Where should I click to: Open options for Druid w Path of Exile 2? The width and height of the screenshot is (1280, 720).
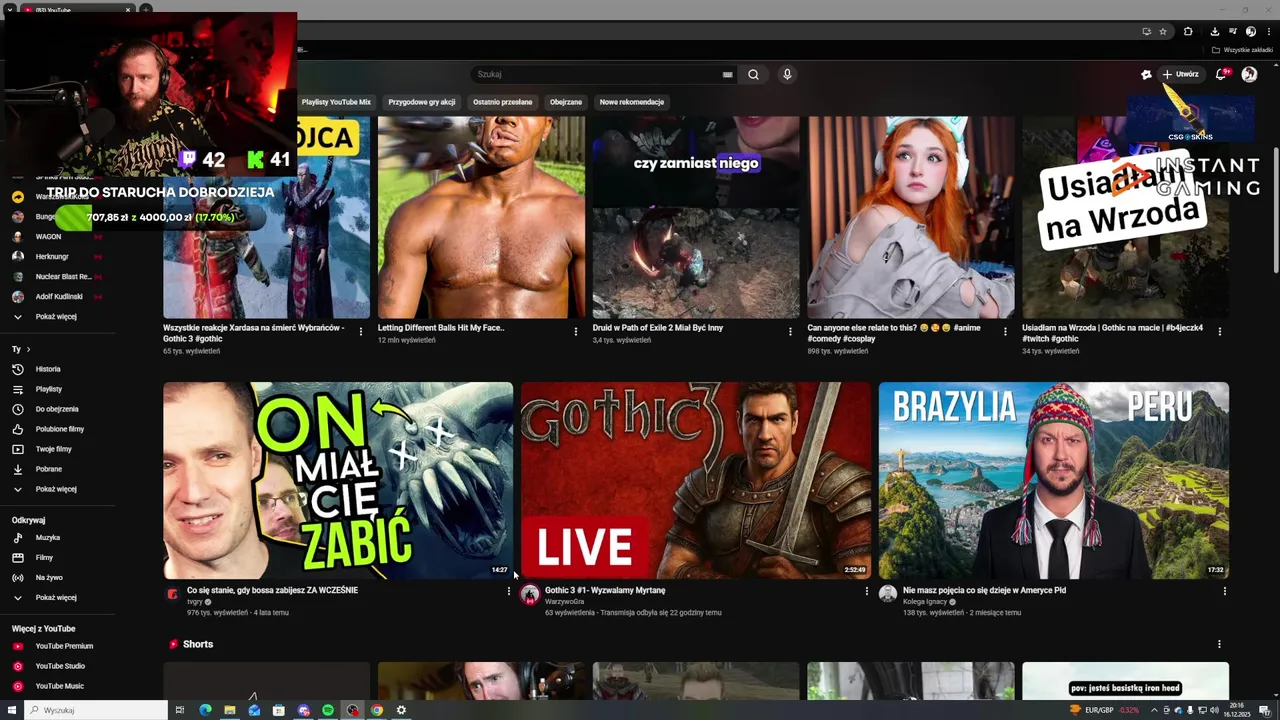[790, 332]
